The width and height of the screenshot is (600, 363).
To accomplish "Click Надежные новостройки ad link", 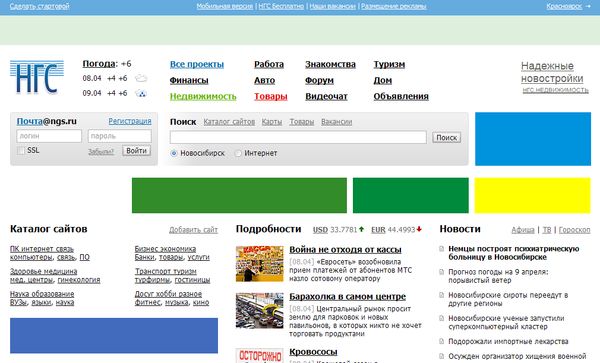I will tap(552, 72).
